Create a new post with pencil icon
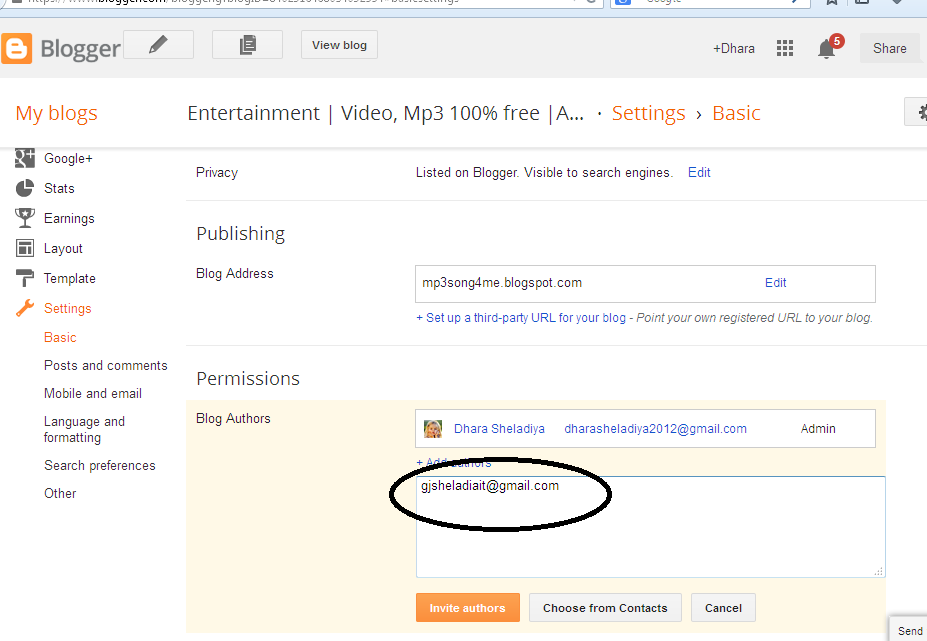 pos(158,45)
